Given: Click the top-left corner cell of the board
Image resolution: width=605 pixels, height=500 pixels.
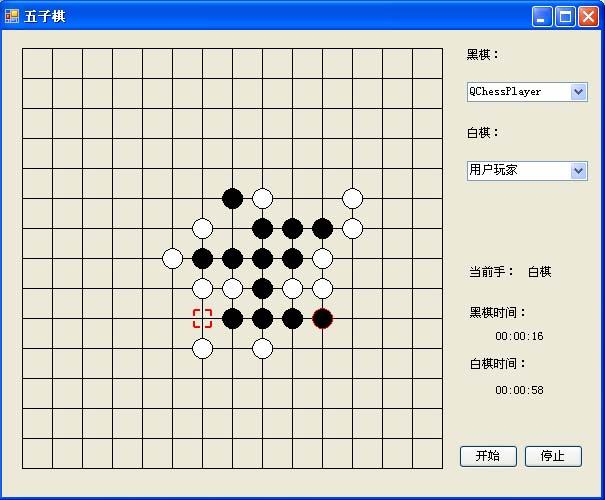Looking at the screenshot, I should click(x=37, y=63).
